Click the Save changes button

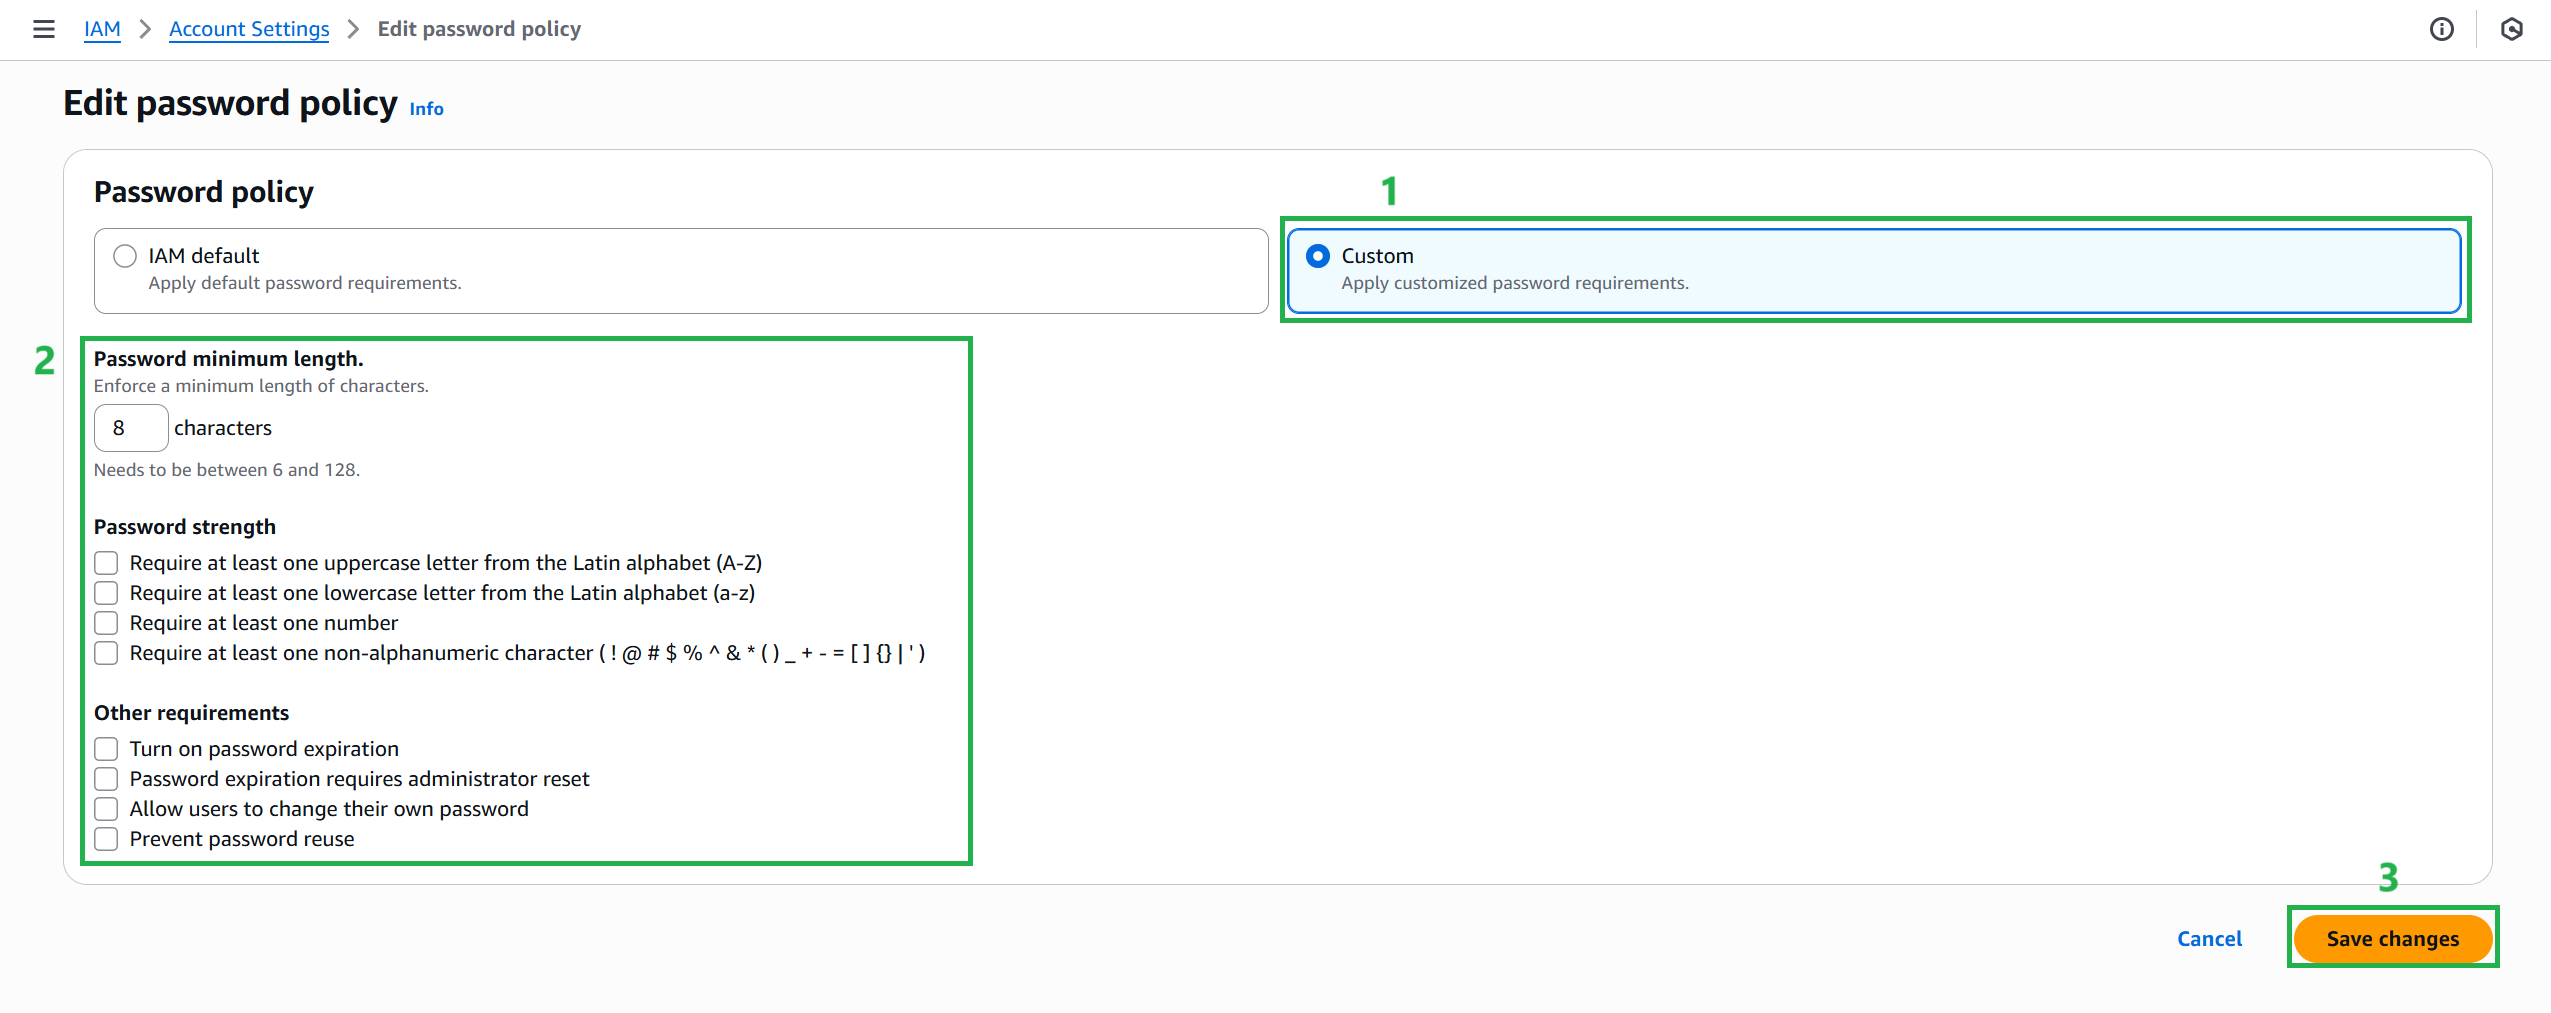2392,938
